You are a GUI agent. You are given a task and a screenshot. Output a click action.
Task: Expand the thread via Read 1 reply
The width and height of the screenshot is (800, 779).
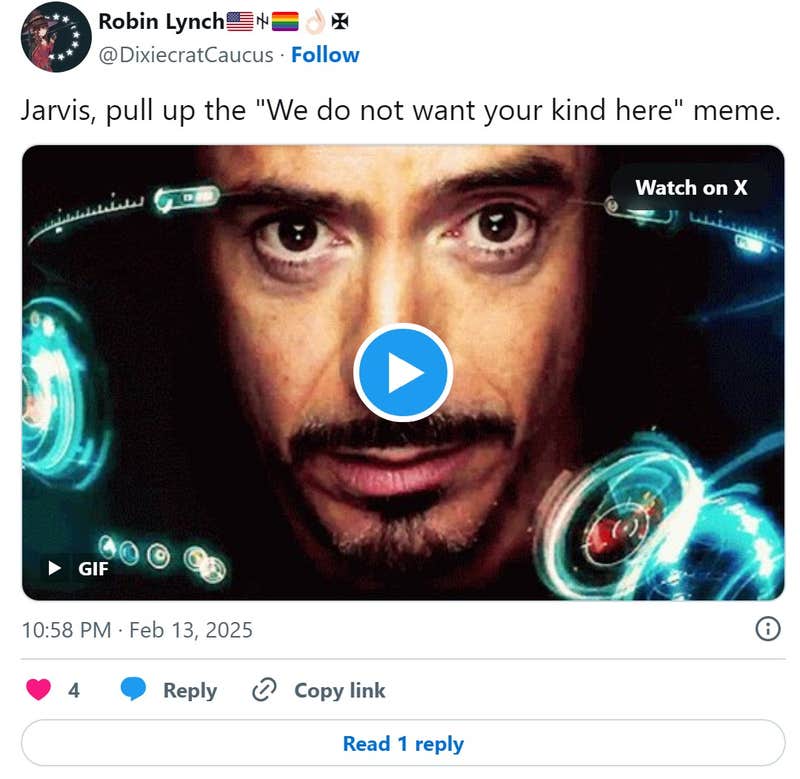(x=402, y=744)
